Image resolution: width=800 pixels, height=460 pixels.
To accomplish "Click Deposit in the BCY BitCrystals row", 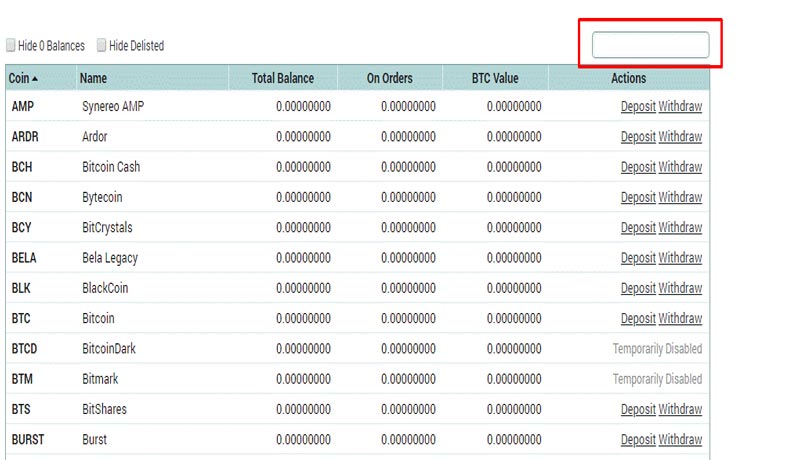I will 638,227.
